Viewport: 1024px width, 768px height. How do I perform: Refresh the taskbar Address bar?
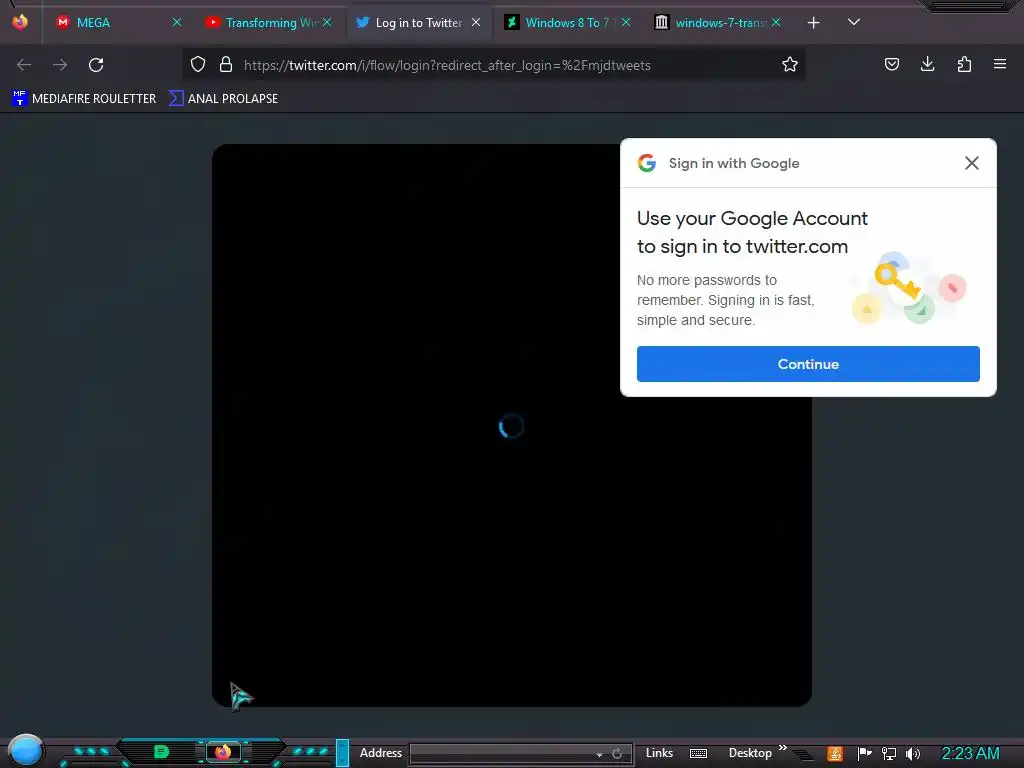(x=617, y=754)
